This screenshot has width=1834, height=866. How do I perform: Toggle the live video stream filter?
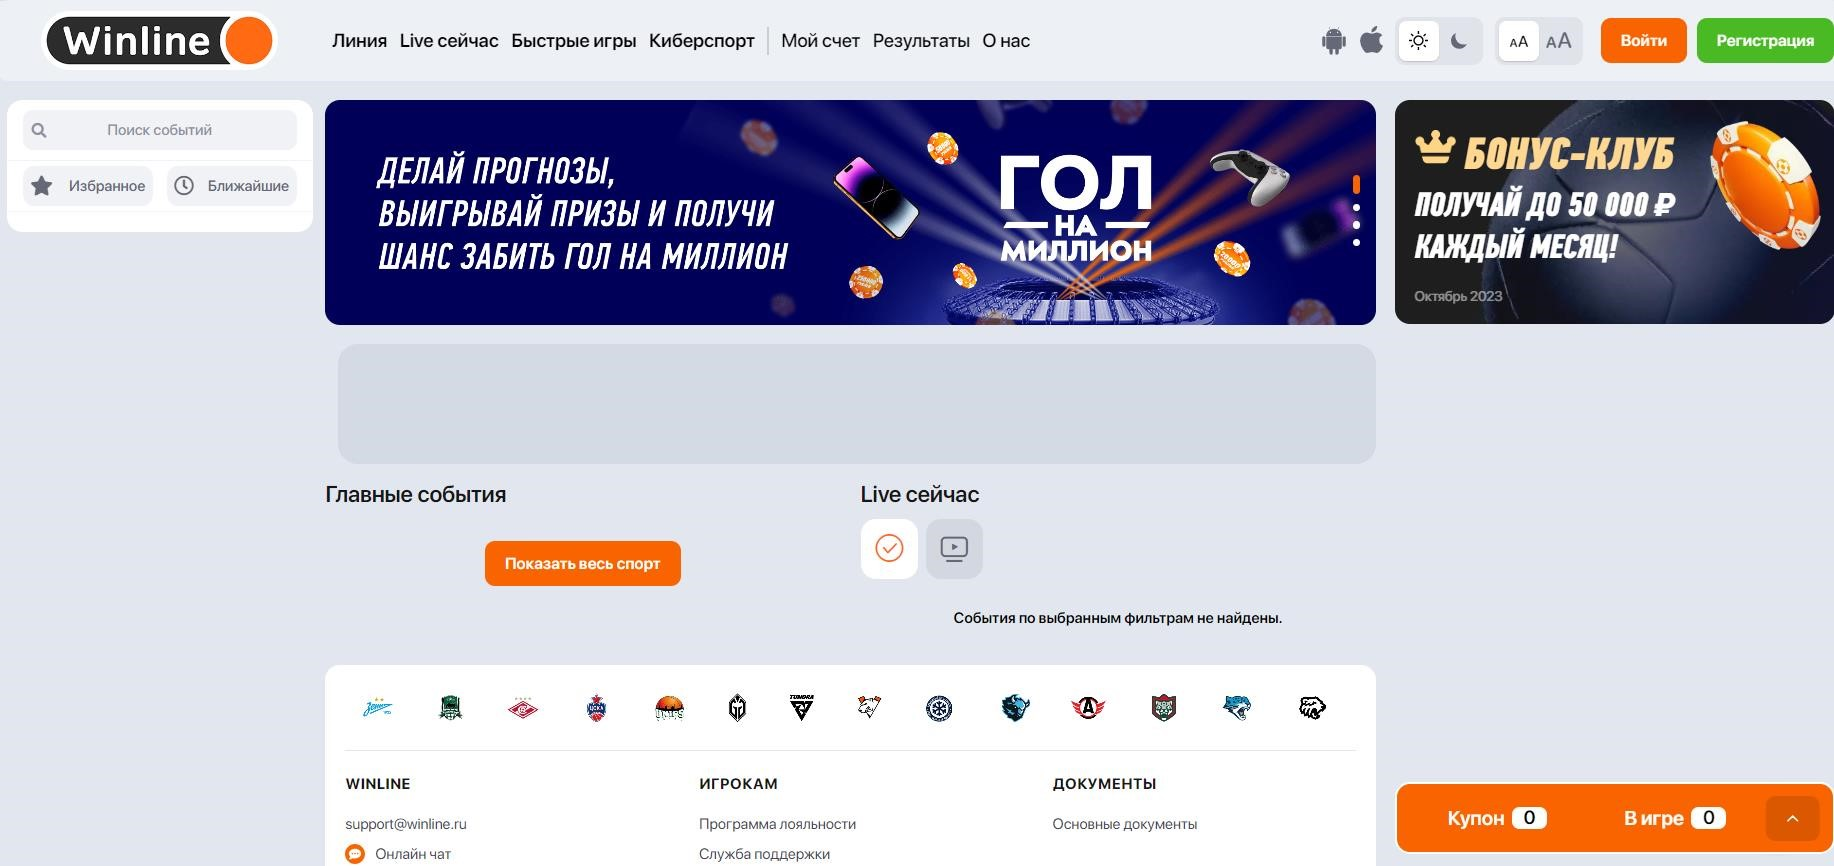tap(954, 548)
